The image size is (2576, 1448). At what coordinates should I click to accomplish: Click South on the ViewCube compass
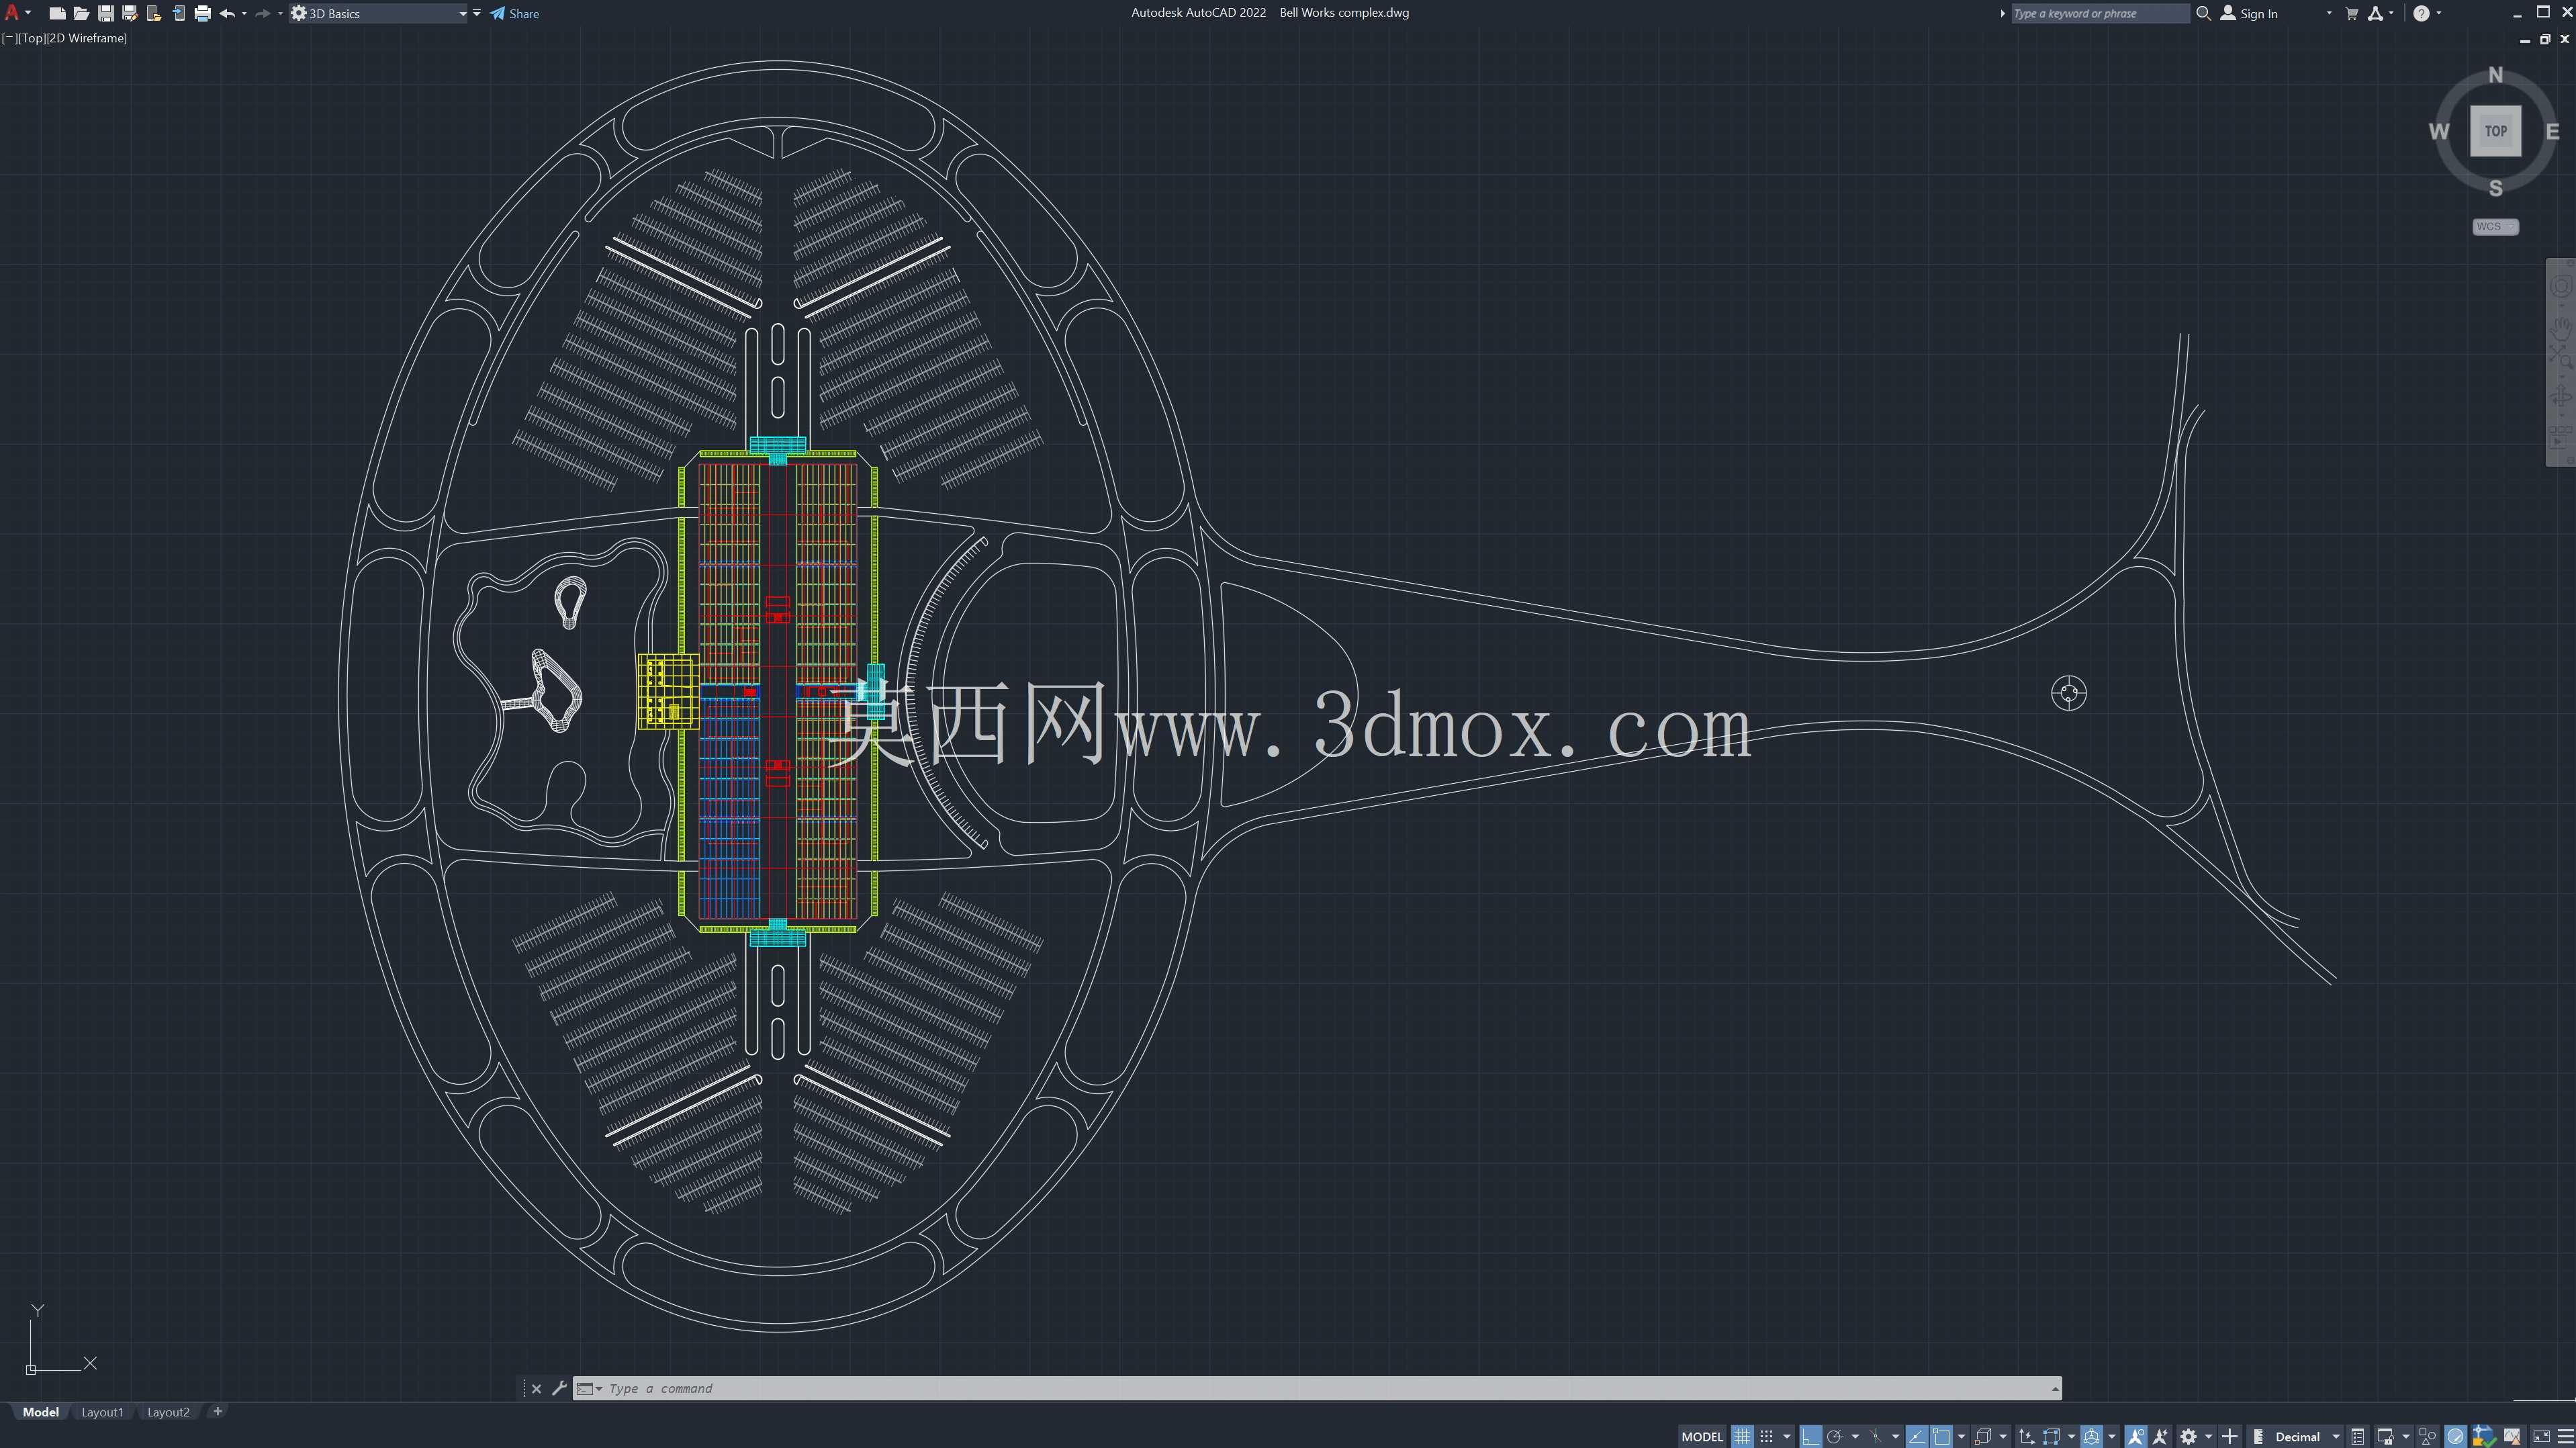click(x=2496, y=188)
